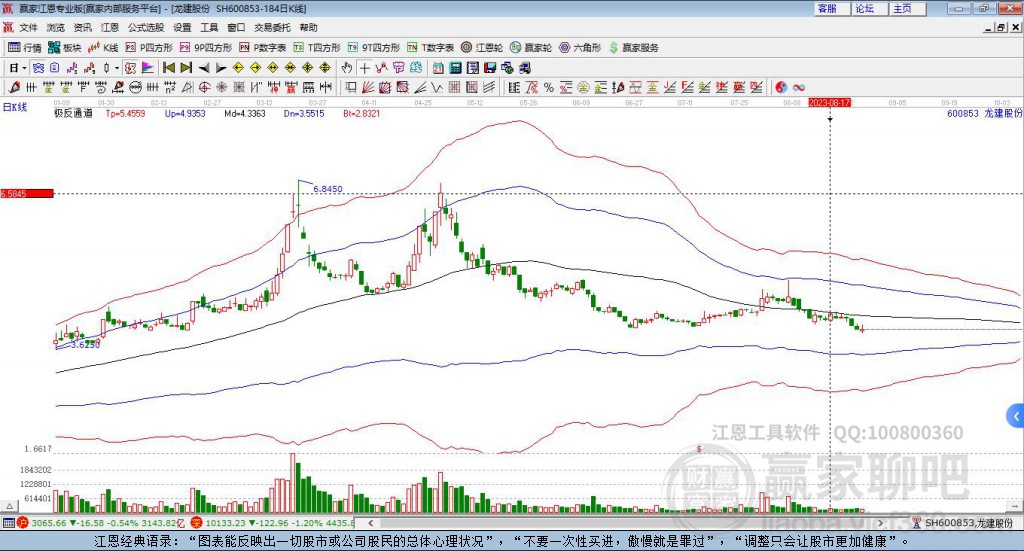Image resolution: width=1024 pixels, height=551 pixels.
Task: Click the SH600853 status bar entry
Action: point(962,523)
